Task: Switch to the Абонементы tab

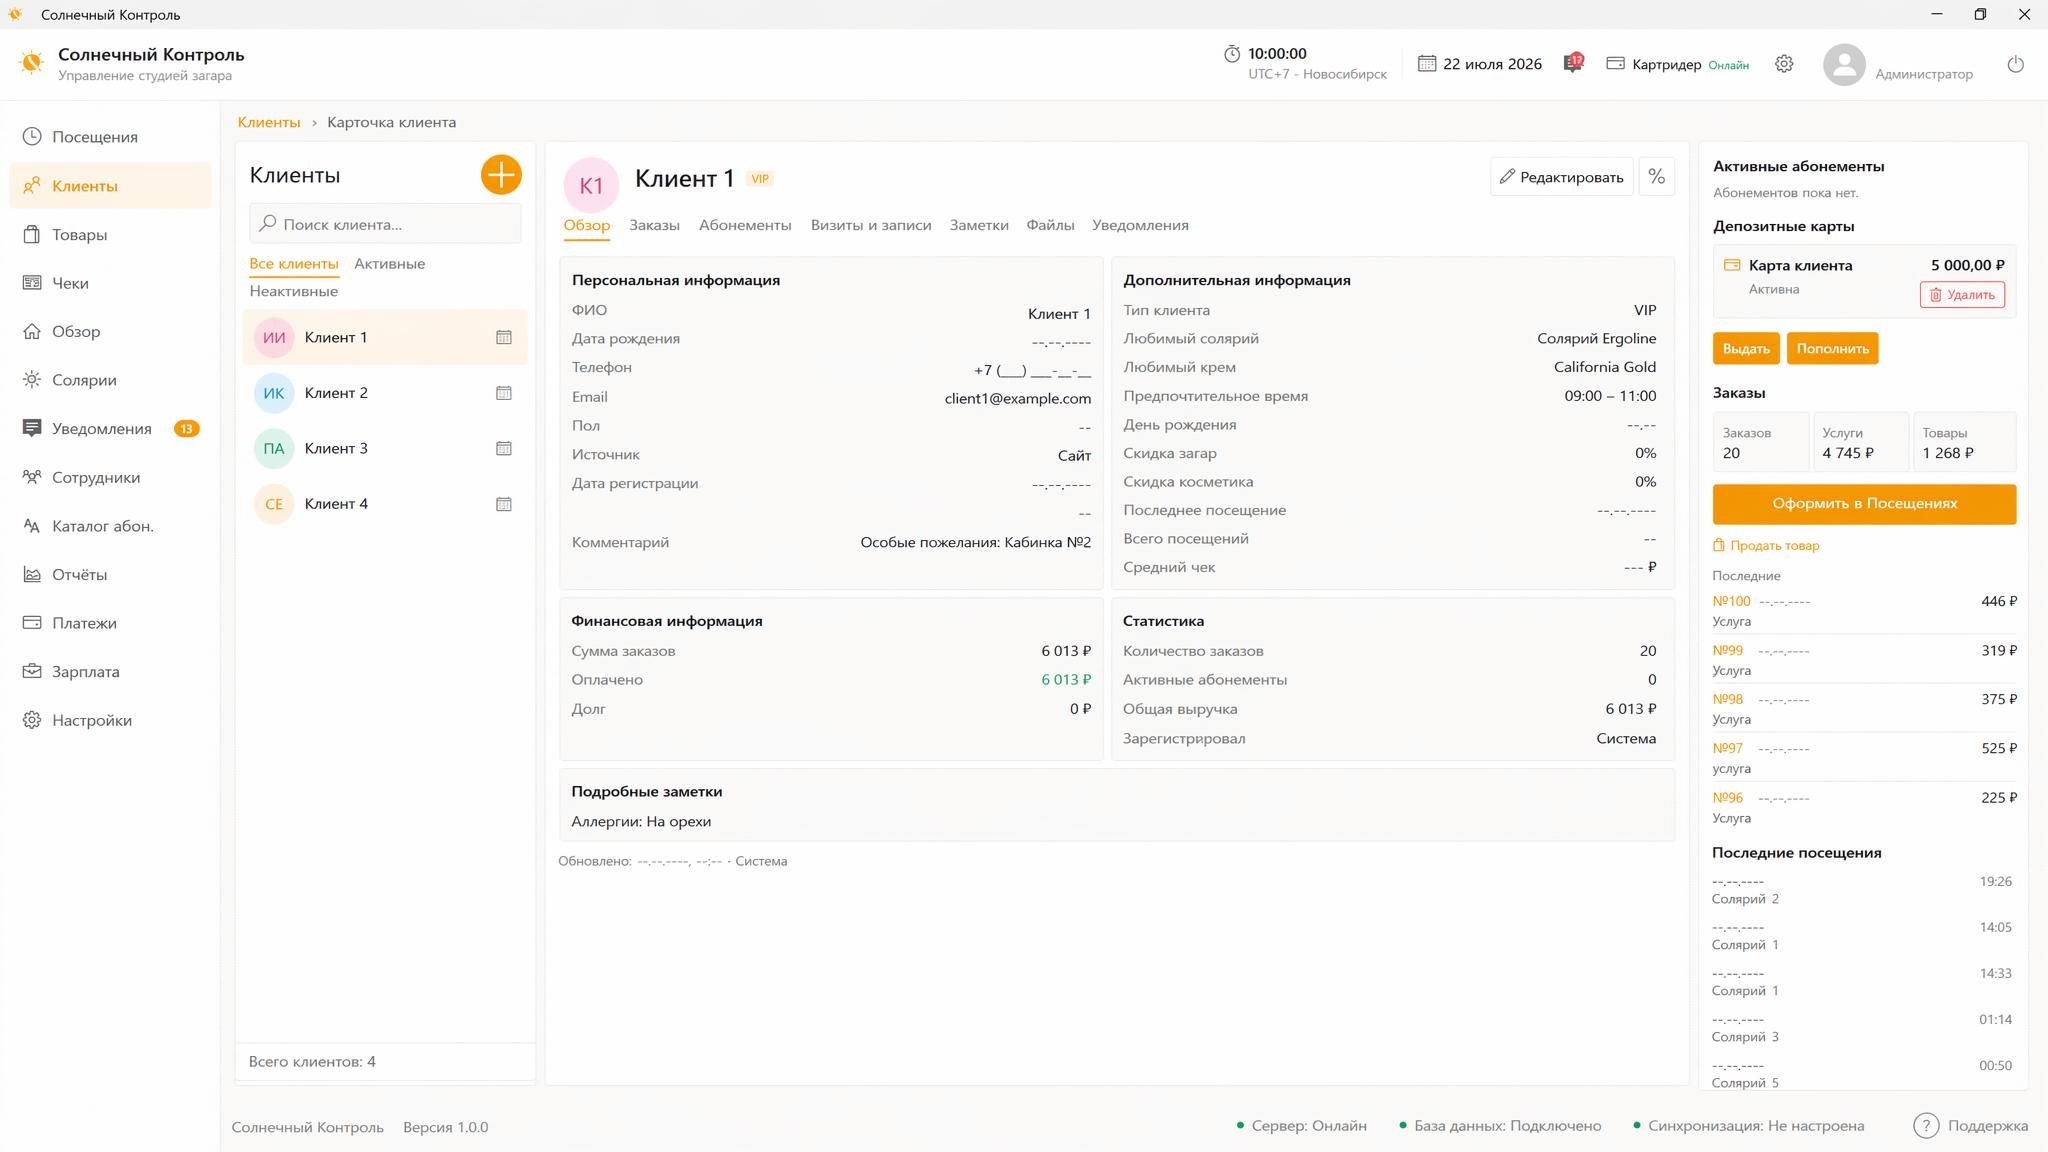Action: [x=745, y=225]
